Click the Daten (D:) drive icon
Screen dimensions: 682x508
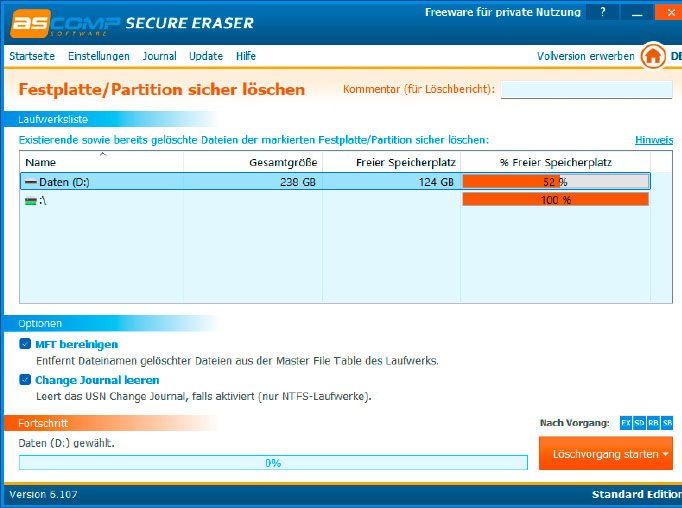30,182
